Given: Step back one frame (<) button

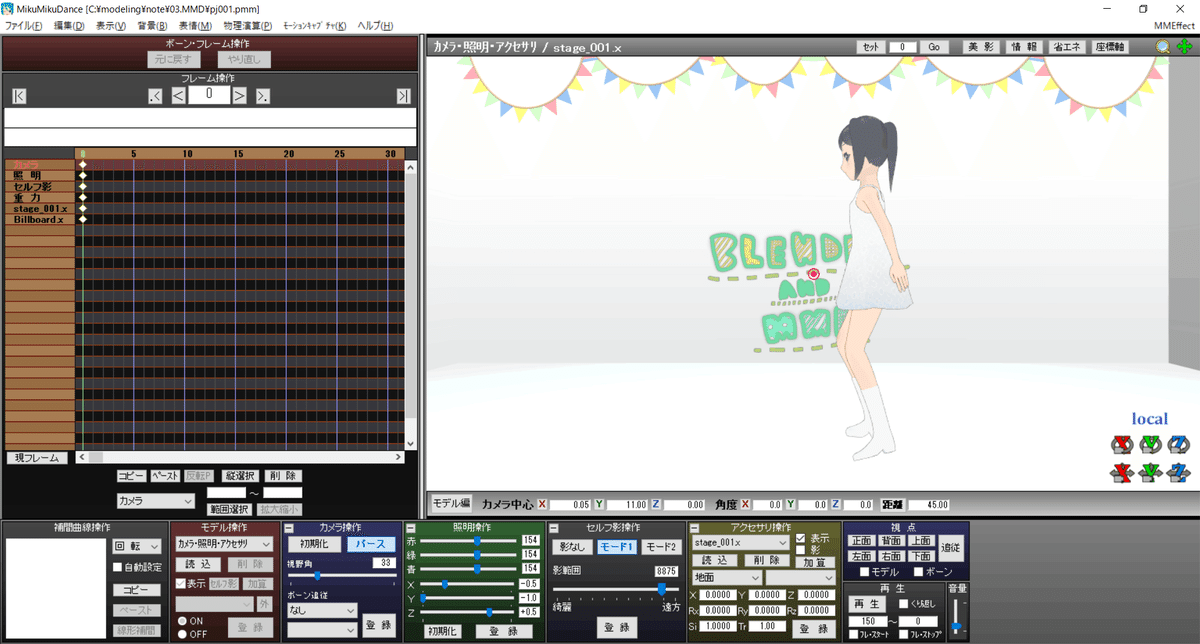Looking at the screenshot, I should coord(177,96).
